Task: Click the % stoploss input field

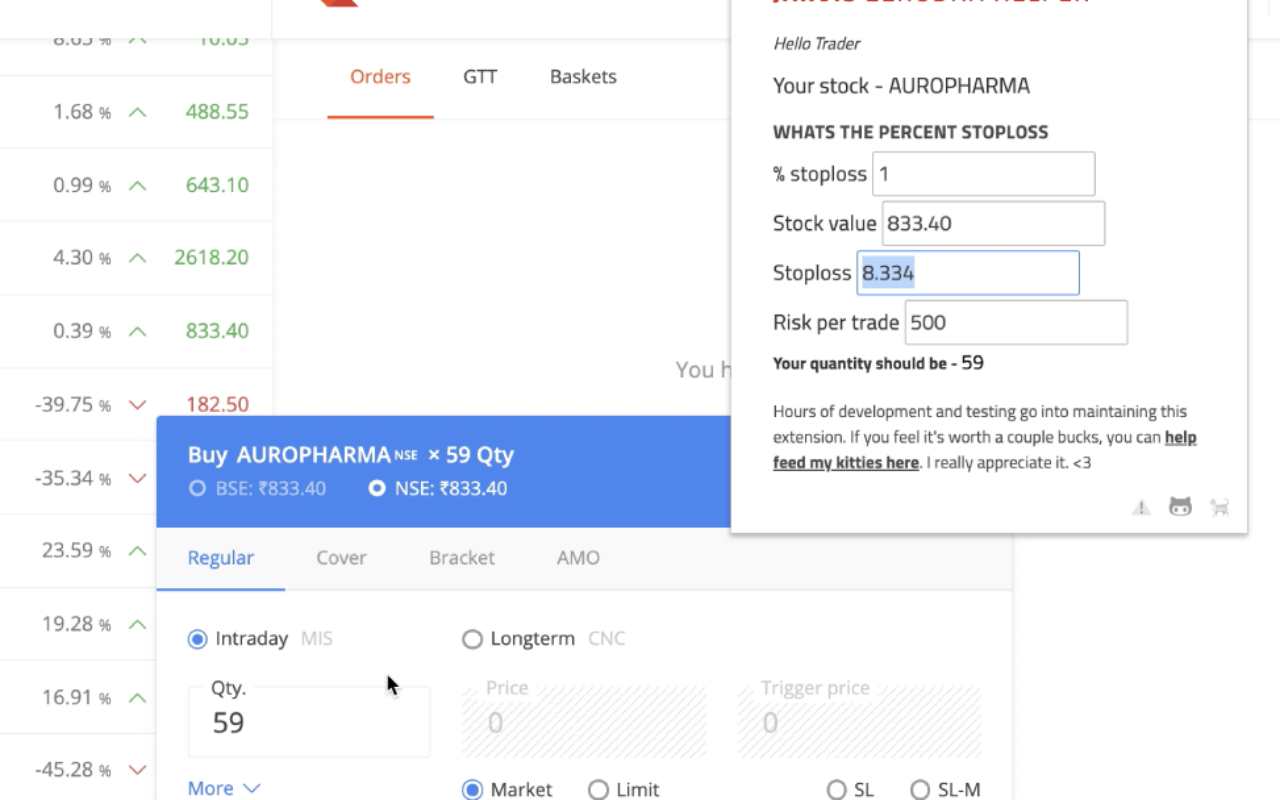Action: pyautogui.click(x=984, y=174)
